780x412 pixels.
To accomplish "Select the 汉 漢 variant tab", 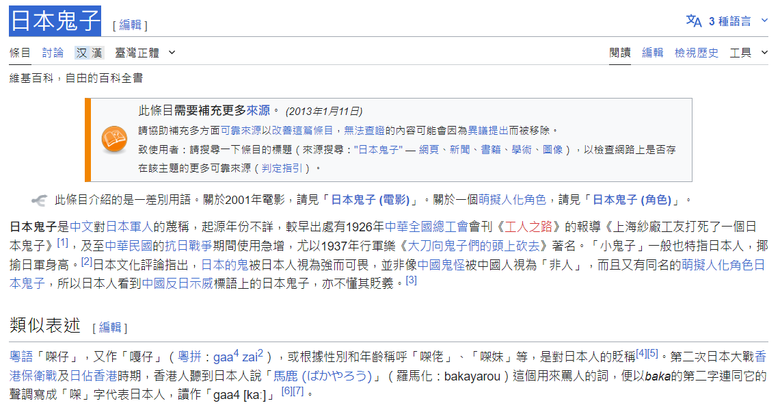I will click(x=90, y=53).
